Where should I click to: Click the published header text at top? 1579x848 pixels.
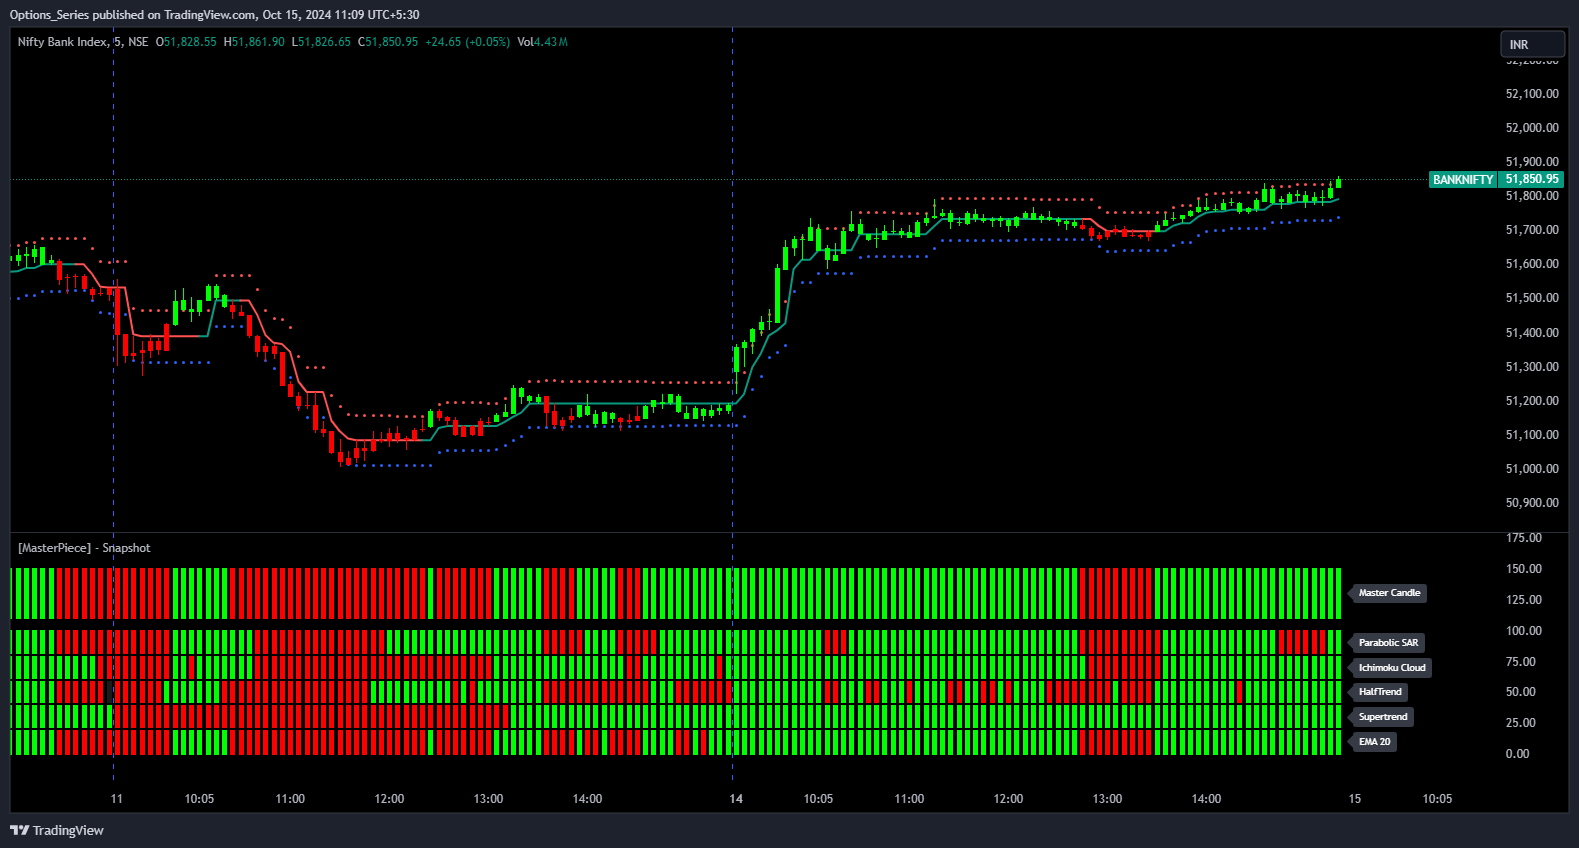(214, 15)
